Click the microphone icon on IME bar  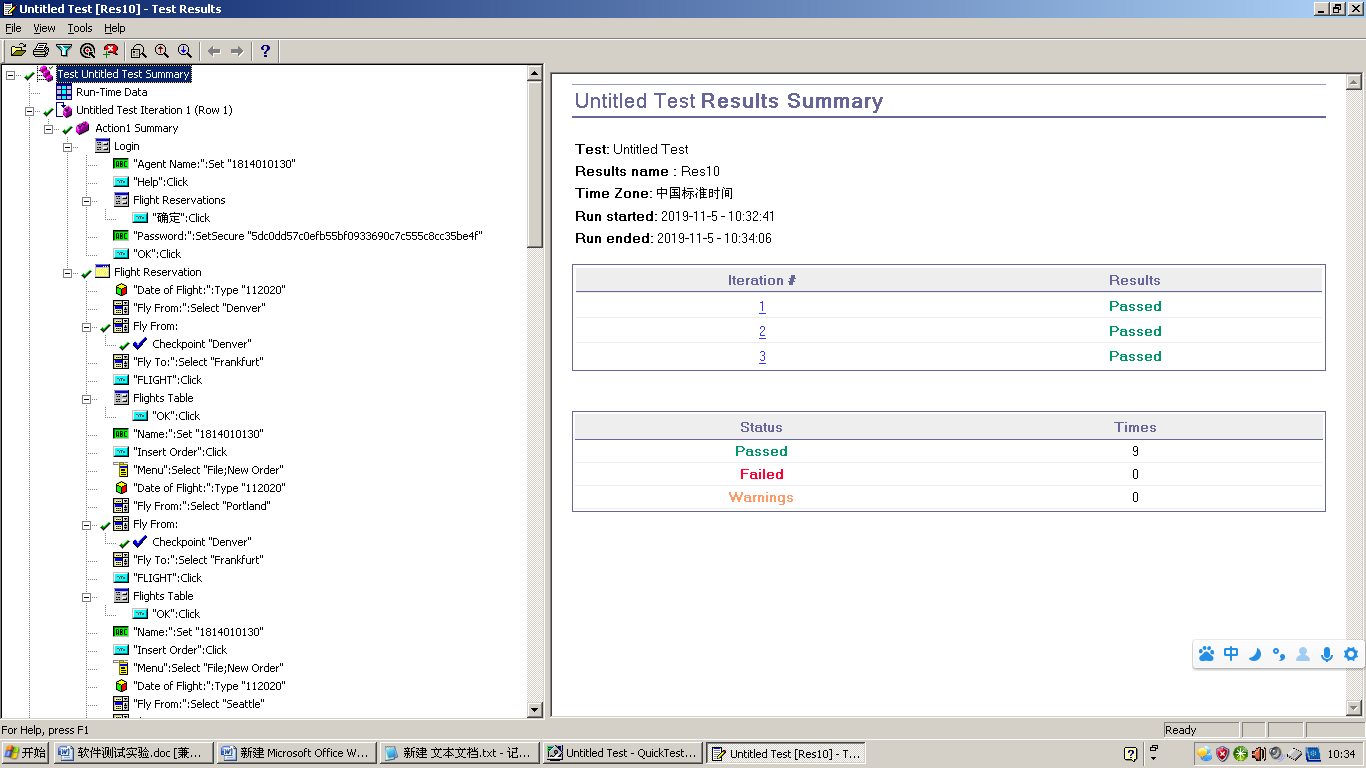(1327, 654)
